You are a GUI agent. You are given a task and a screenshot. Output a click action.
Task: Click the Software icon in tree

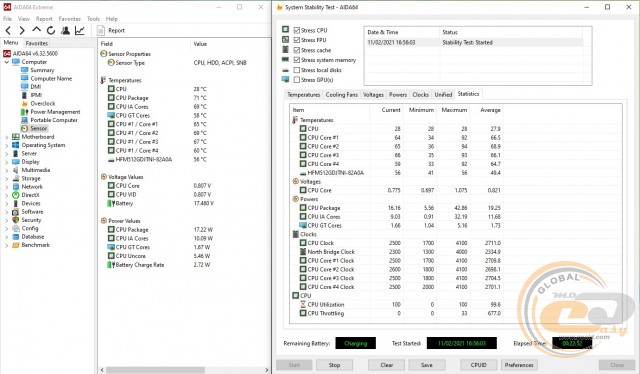[16, 211]
